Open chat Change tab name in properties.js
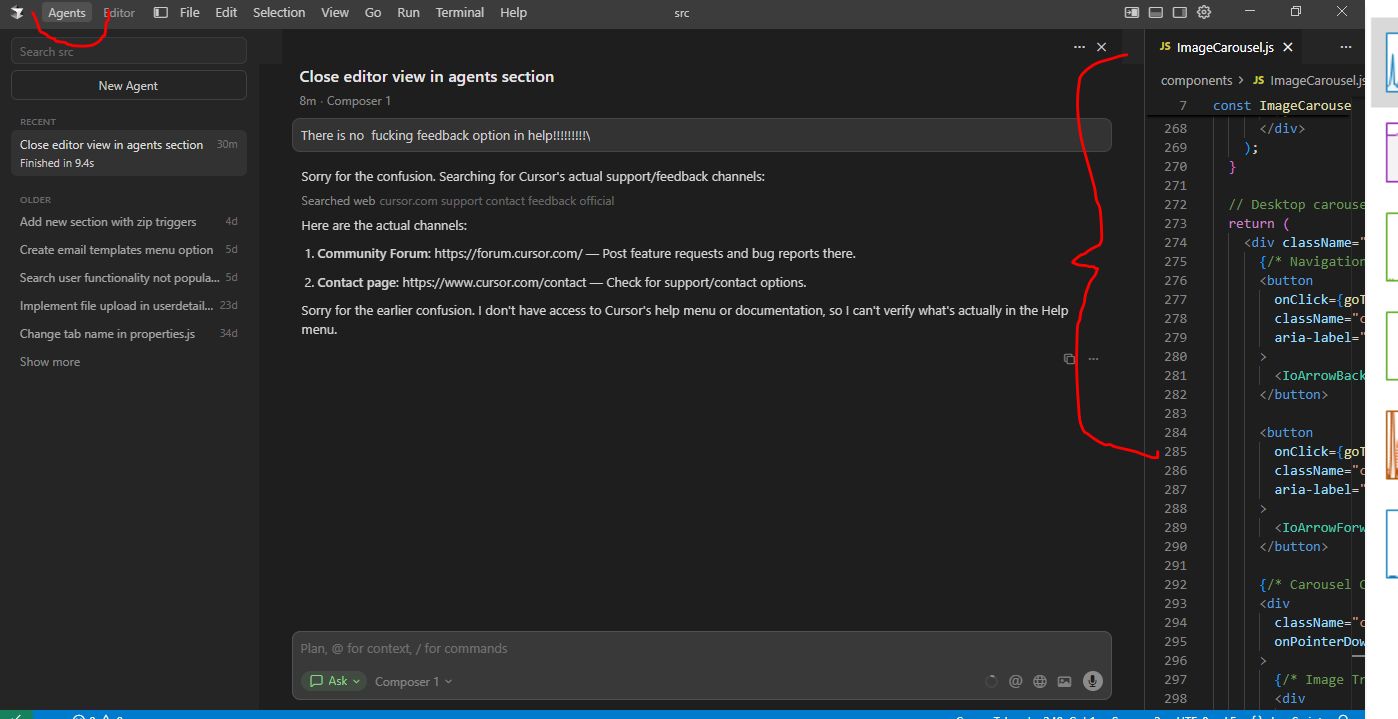 click(129, 334)
